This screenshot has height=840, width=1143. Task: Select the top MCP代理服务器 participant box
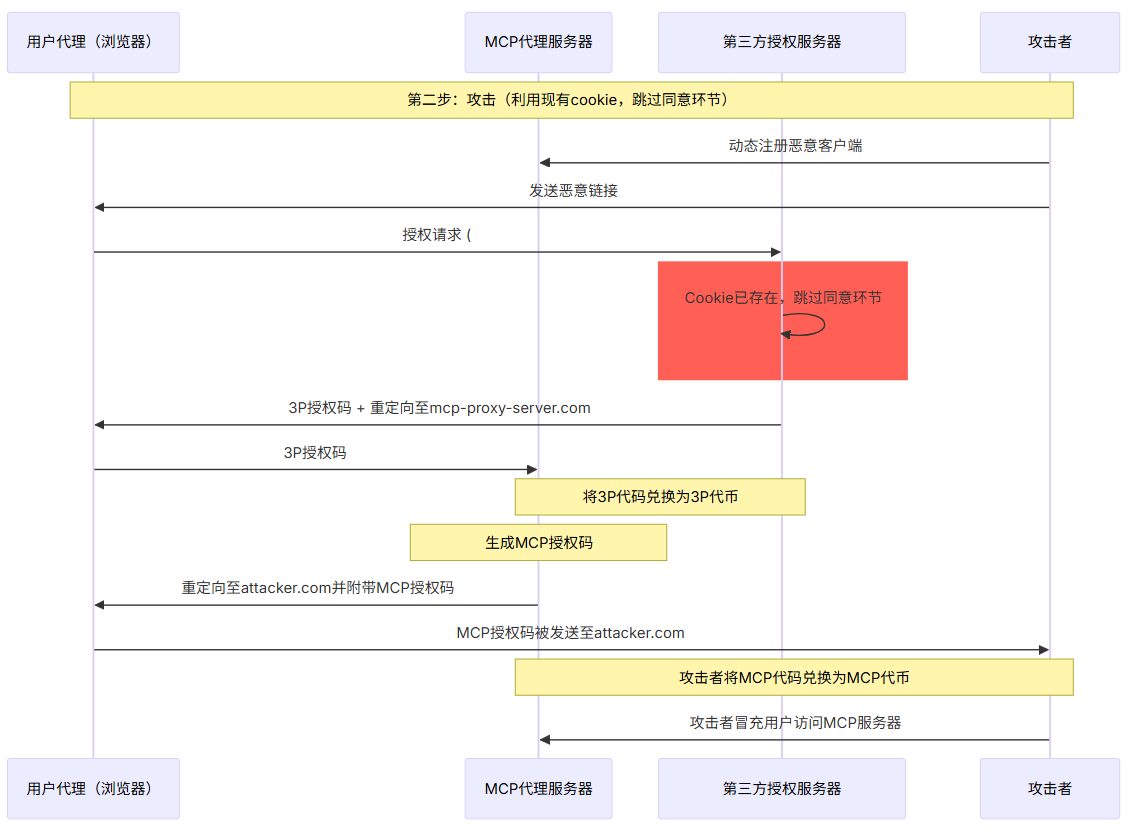538,42
